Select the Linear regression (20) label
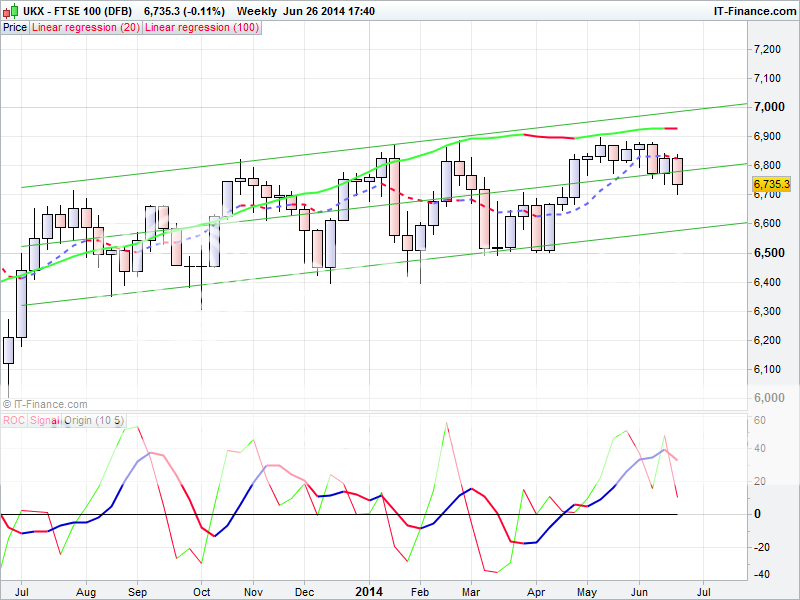Image resolution: width=800 pixels, height=600 pixels. (86, 28)
